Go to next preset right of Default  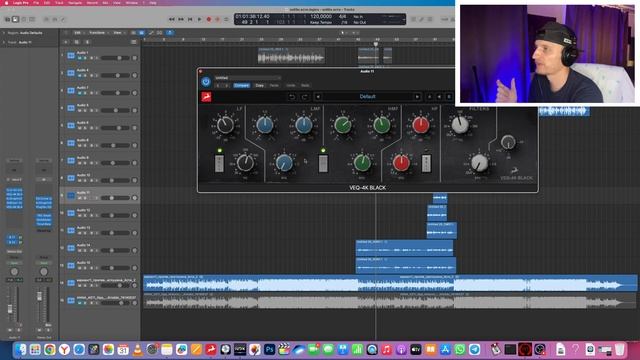pyautogui.click(x=417, y=97)
